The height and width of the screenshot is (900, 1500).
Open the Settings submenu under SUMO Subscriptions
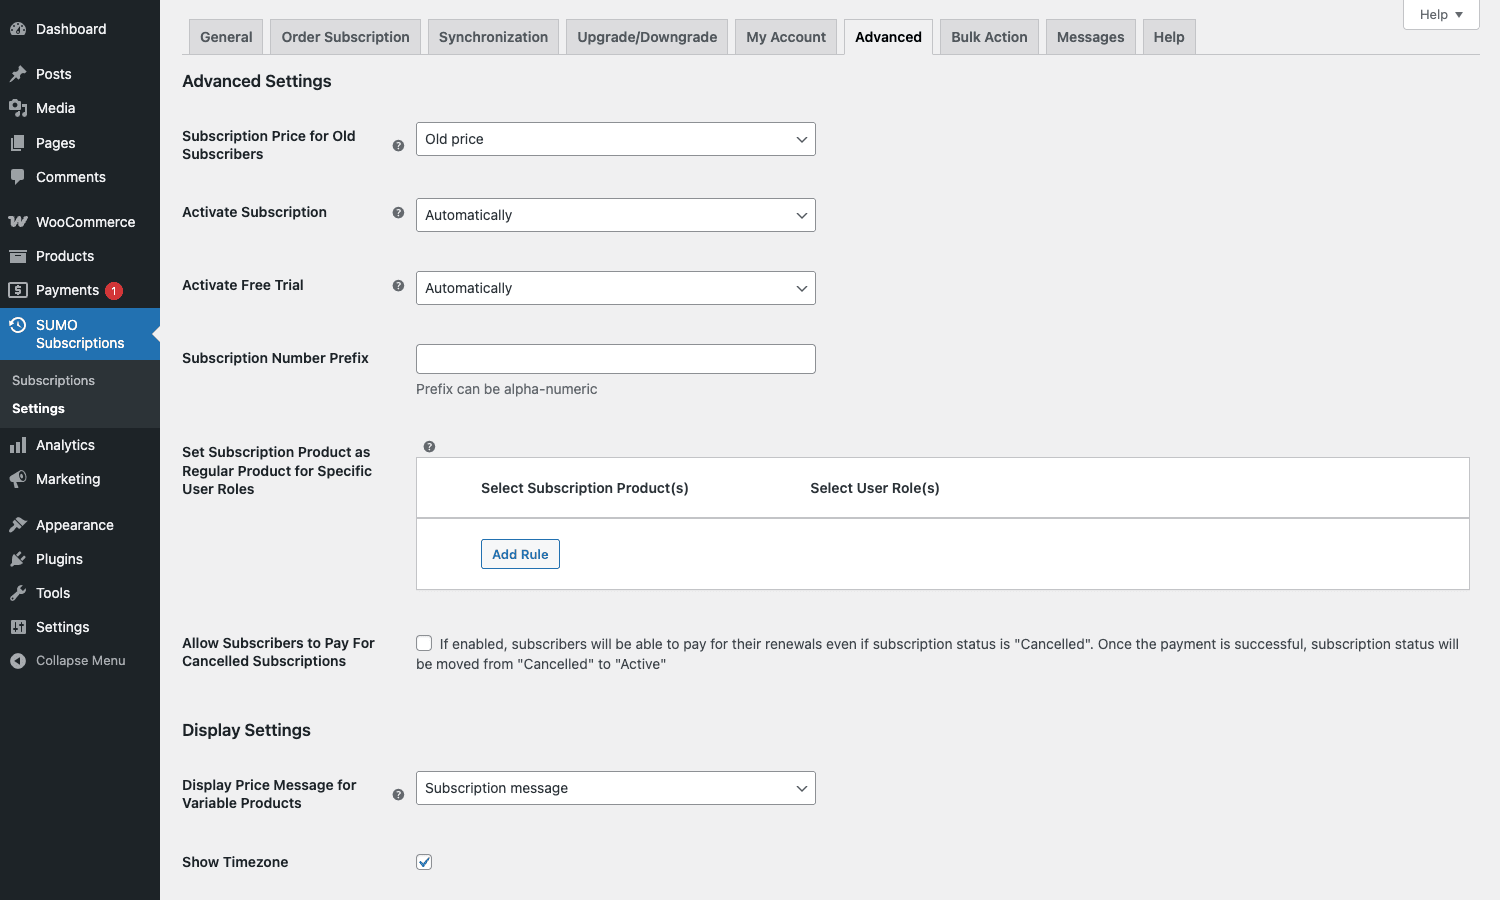38,409
